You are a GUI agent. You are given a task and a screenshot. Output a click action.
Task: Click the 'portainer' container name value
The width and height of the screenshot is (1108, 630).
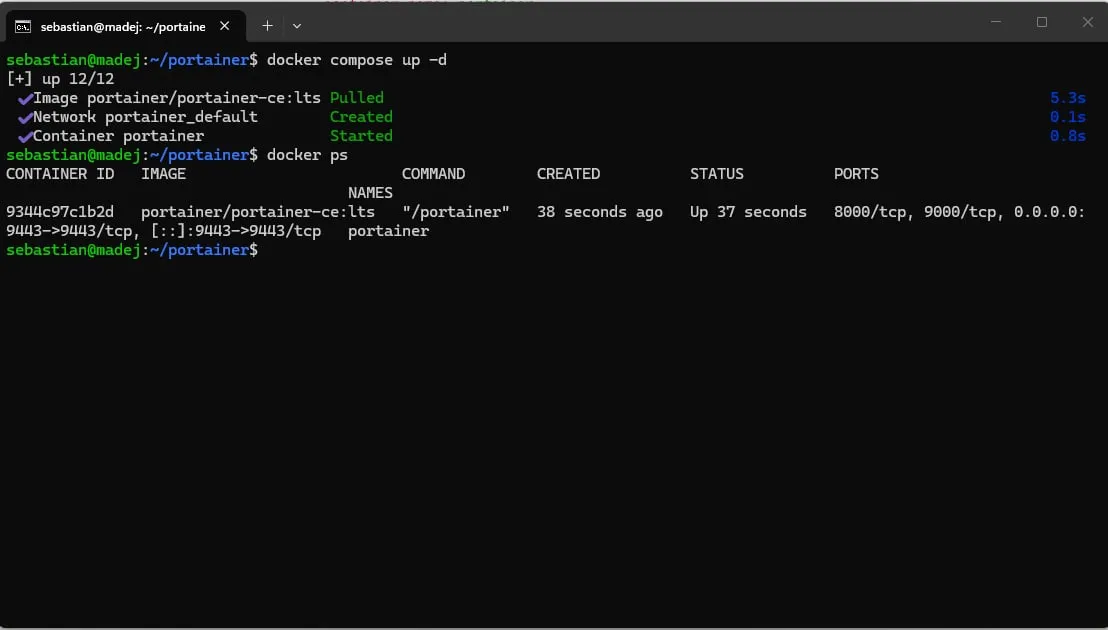pos(389,232)
